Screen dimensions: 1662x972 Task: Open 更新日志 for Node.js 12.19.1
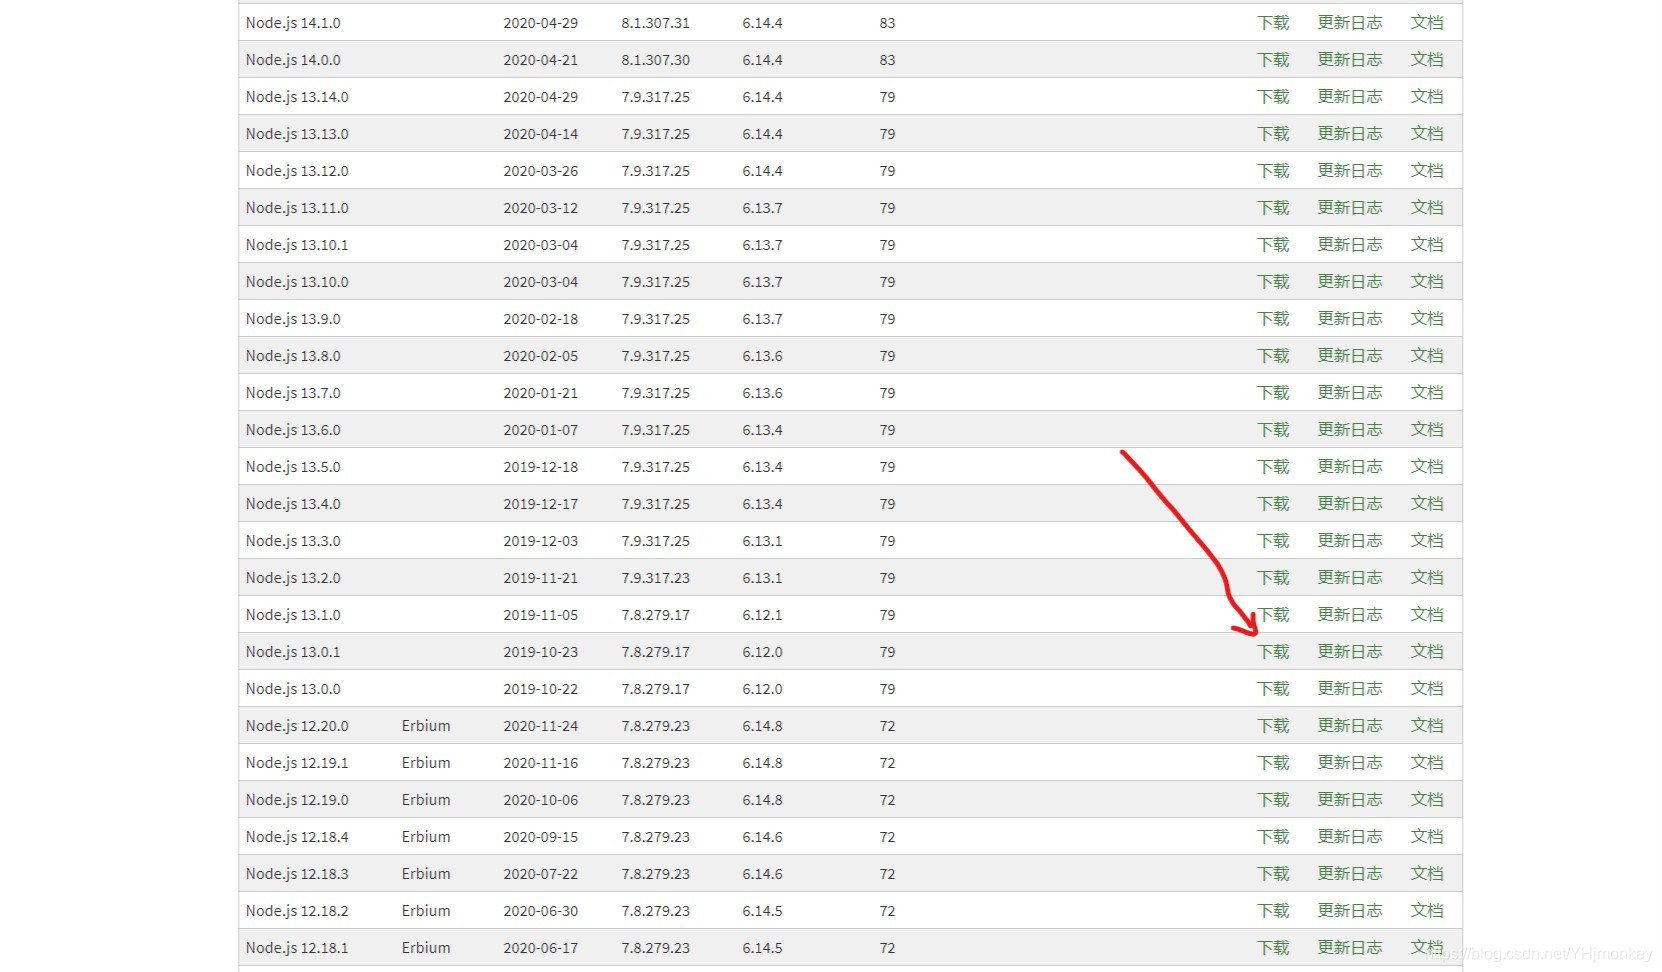click(1350, 763)
